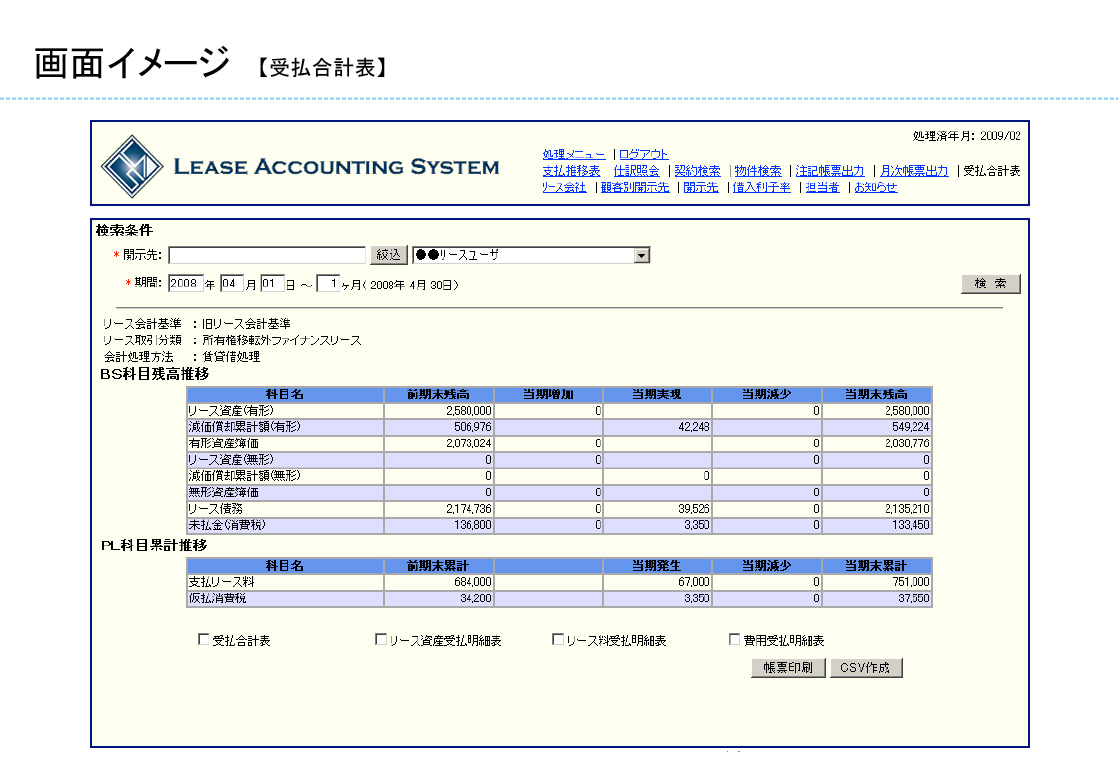The height and width of the screenshot is (784, 1120).
Task: Click the 当期増加 column header
Action: pyautogui.click(x=548, y=394)
